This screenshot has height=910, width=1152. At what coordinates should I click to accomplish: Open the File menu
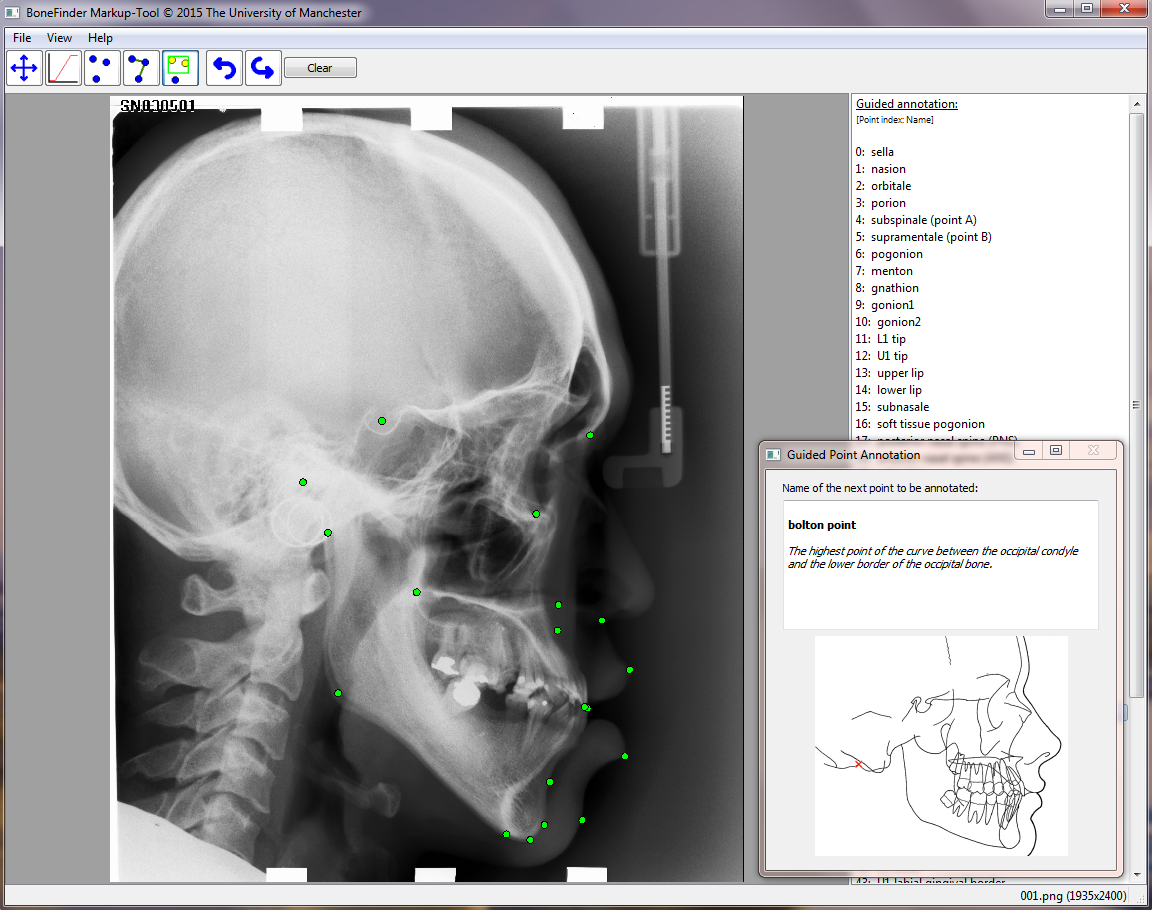pyautogui.click(x=22, y=38)
